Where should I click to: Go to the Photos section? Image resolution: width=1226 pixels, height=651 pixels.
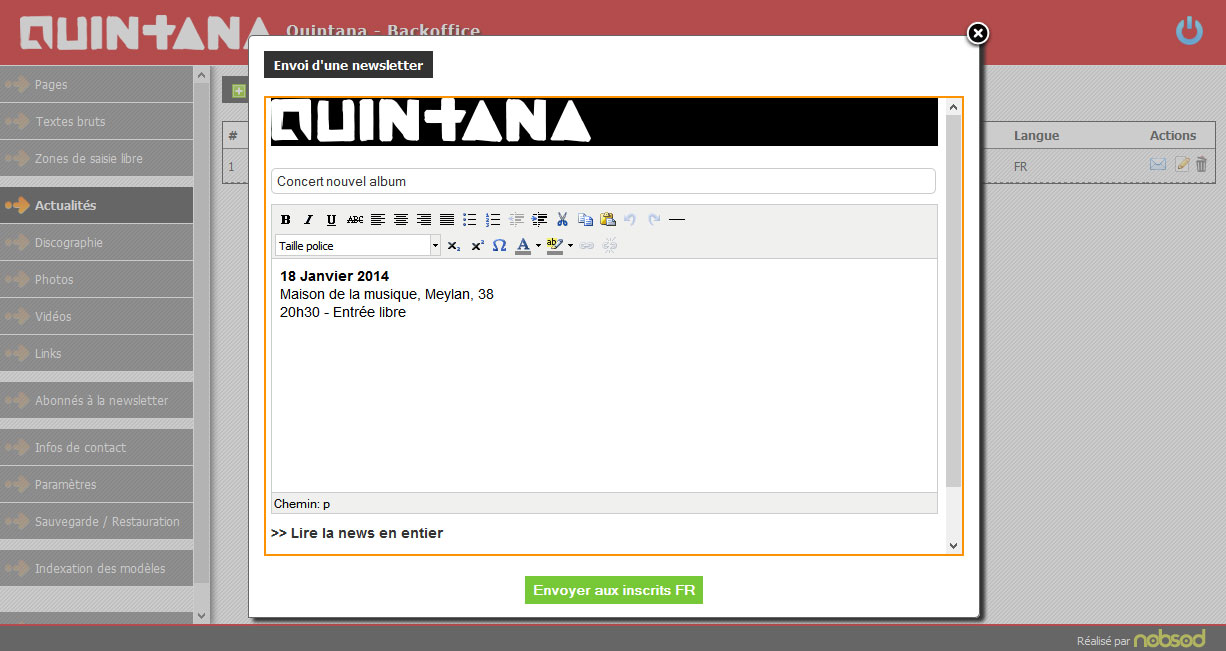96,279
